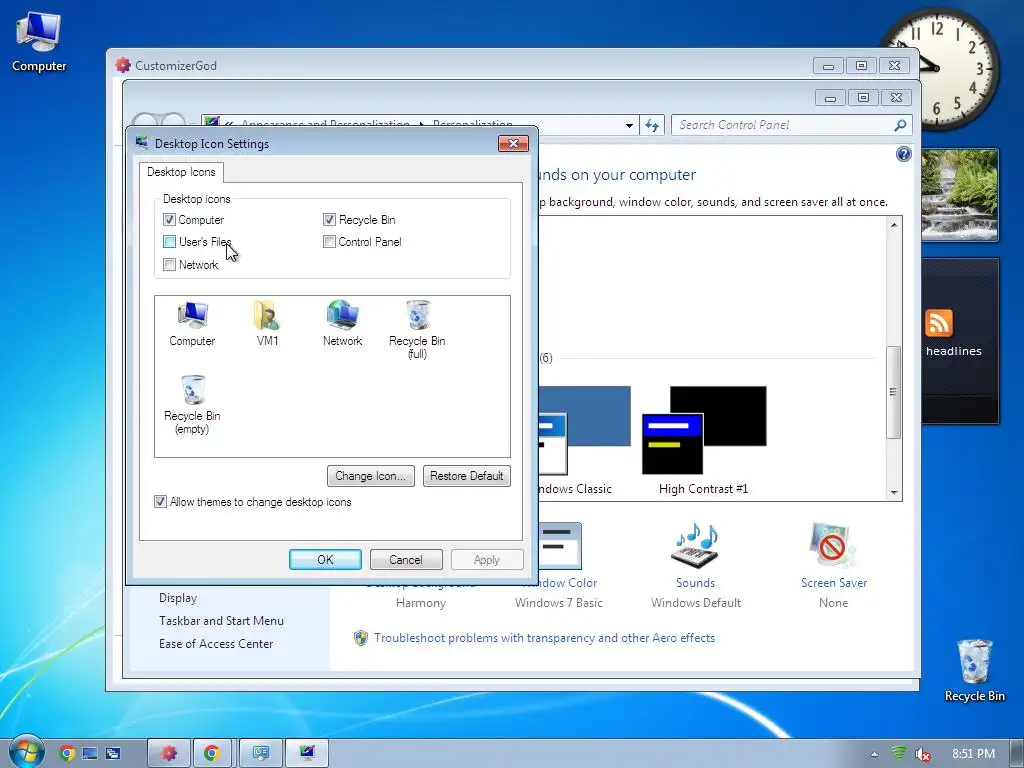
Task: Cancel the Desktop Icon Settings dialog
Action: 406,560
